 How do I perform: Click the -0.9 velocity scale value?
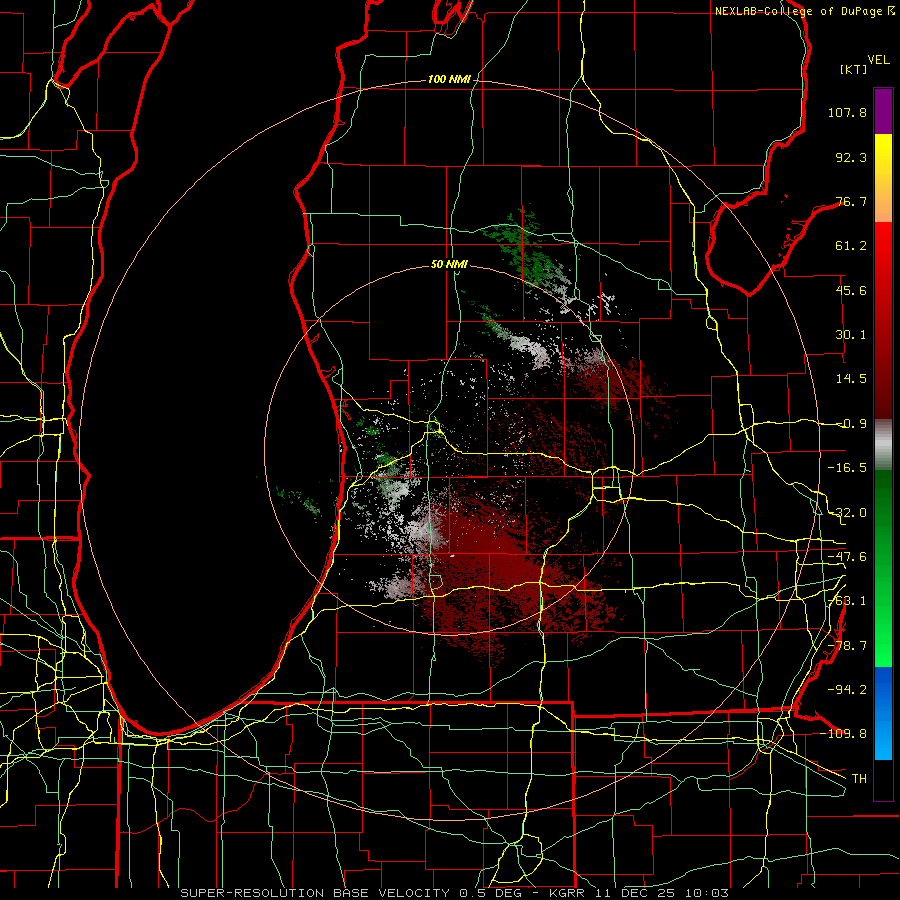[852, 424]
